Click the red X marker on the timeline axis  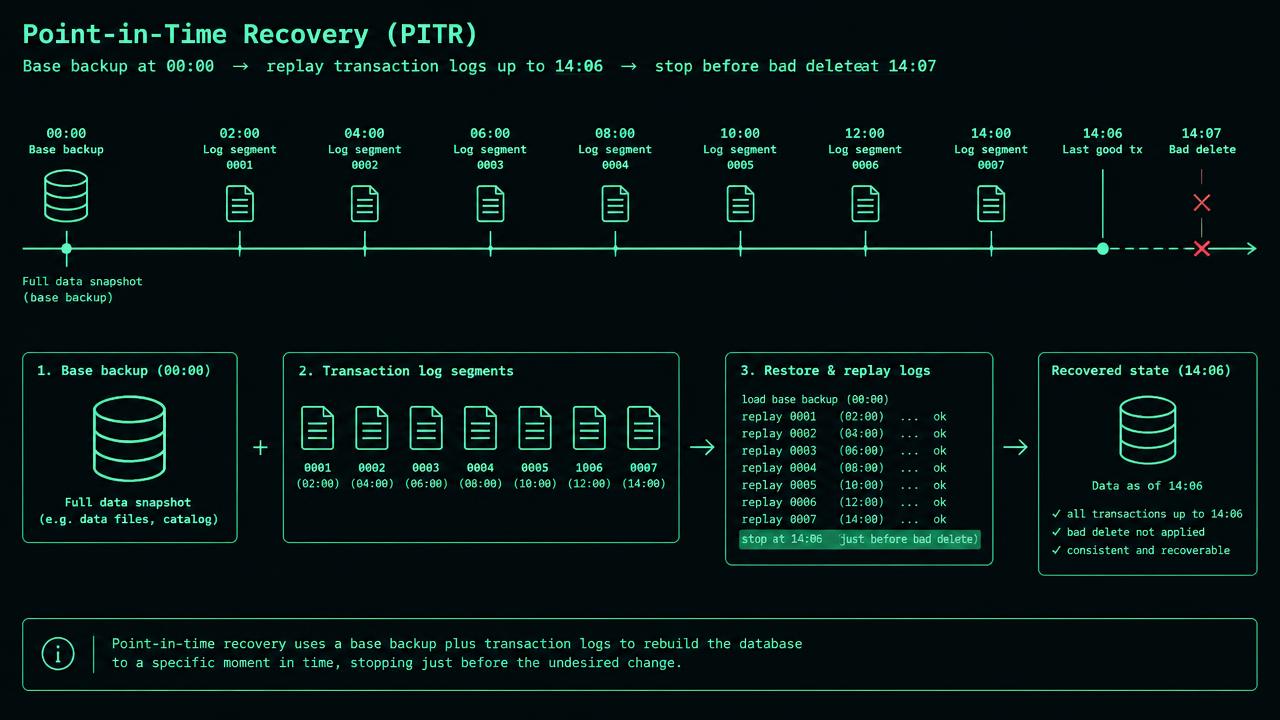1202,249
